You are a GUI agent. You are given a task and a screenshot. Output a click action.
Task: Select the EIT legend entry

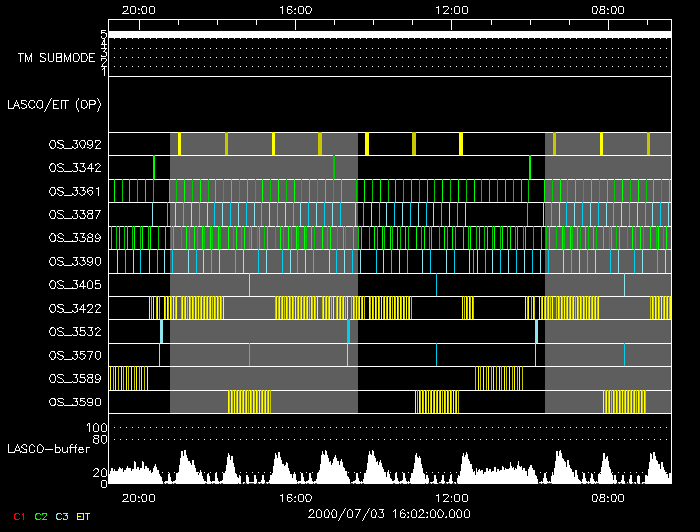point(83,516)
